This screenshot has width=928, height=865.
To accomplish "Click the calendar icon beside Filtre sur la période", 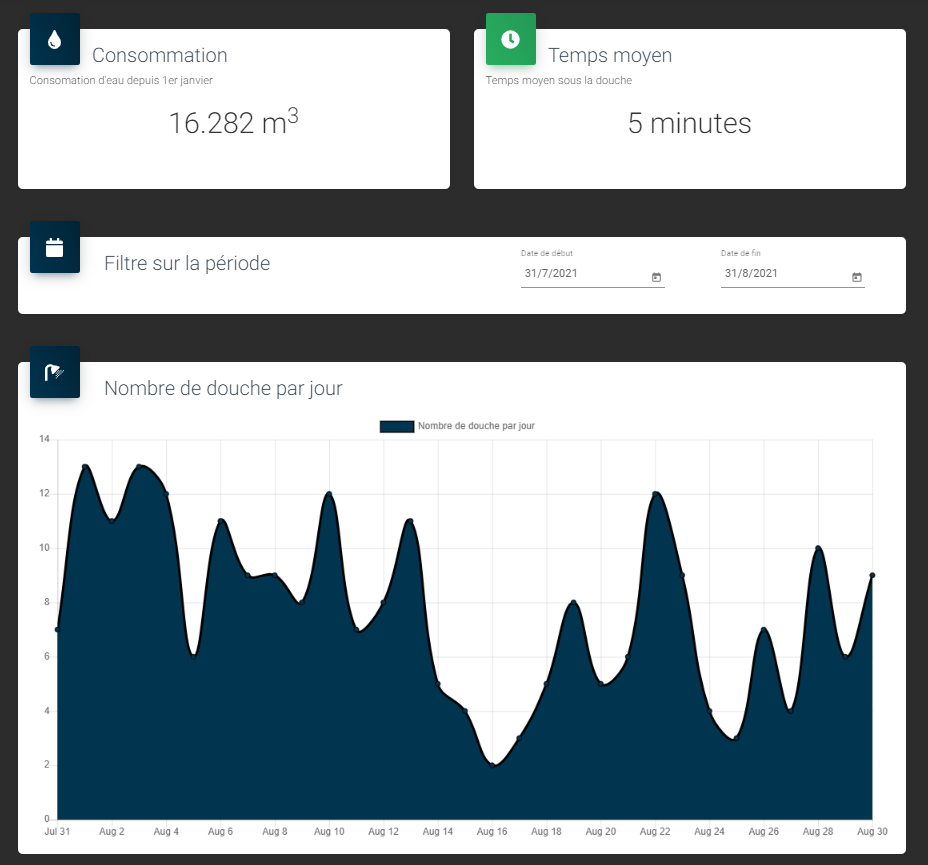I will pos(54,247).
